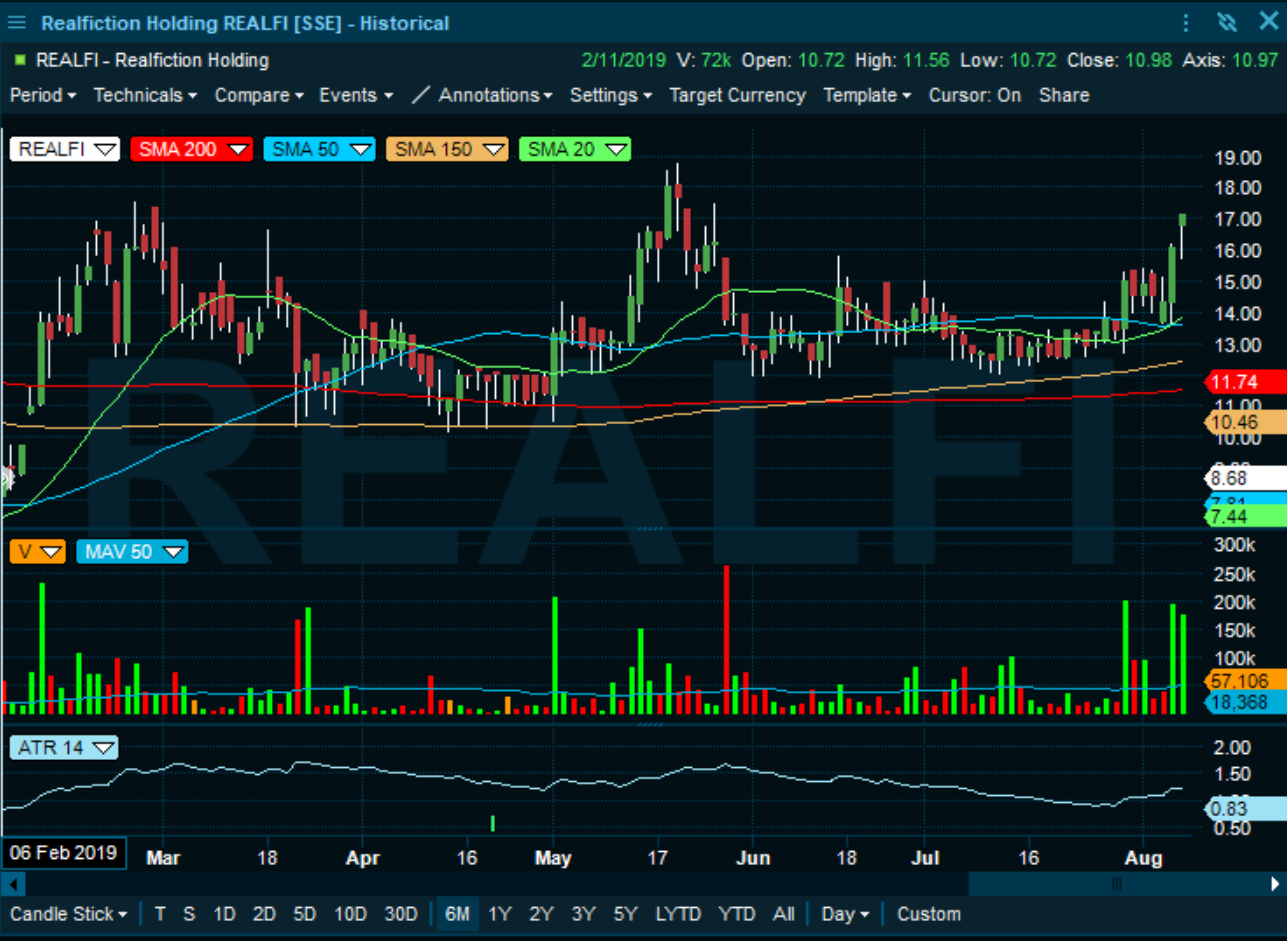1287x941 pixels.
Task: Open the Events menu
Action: tap(356, 95)
